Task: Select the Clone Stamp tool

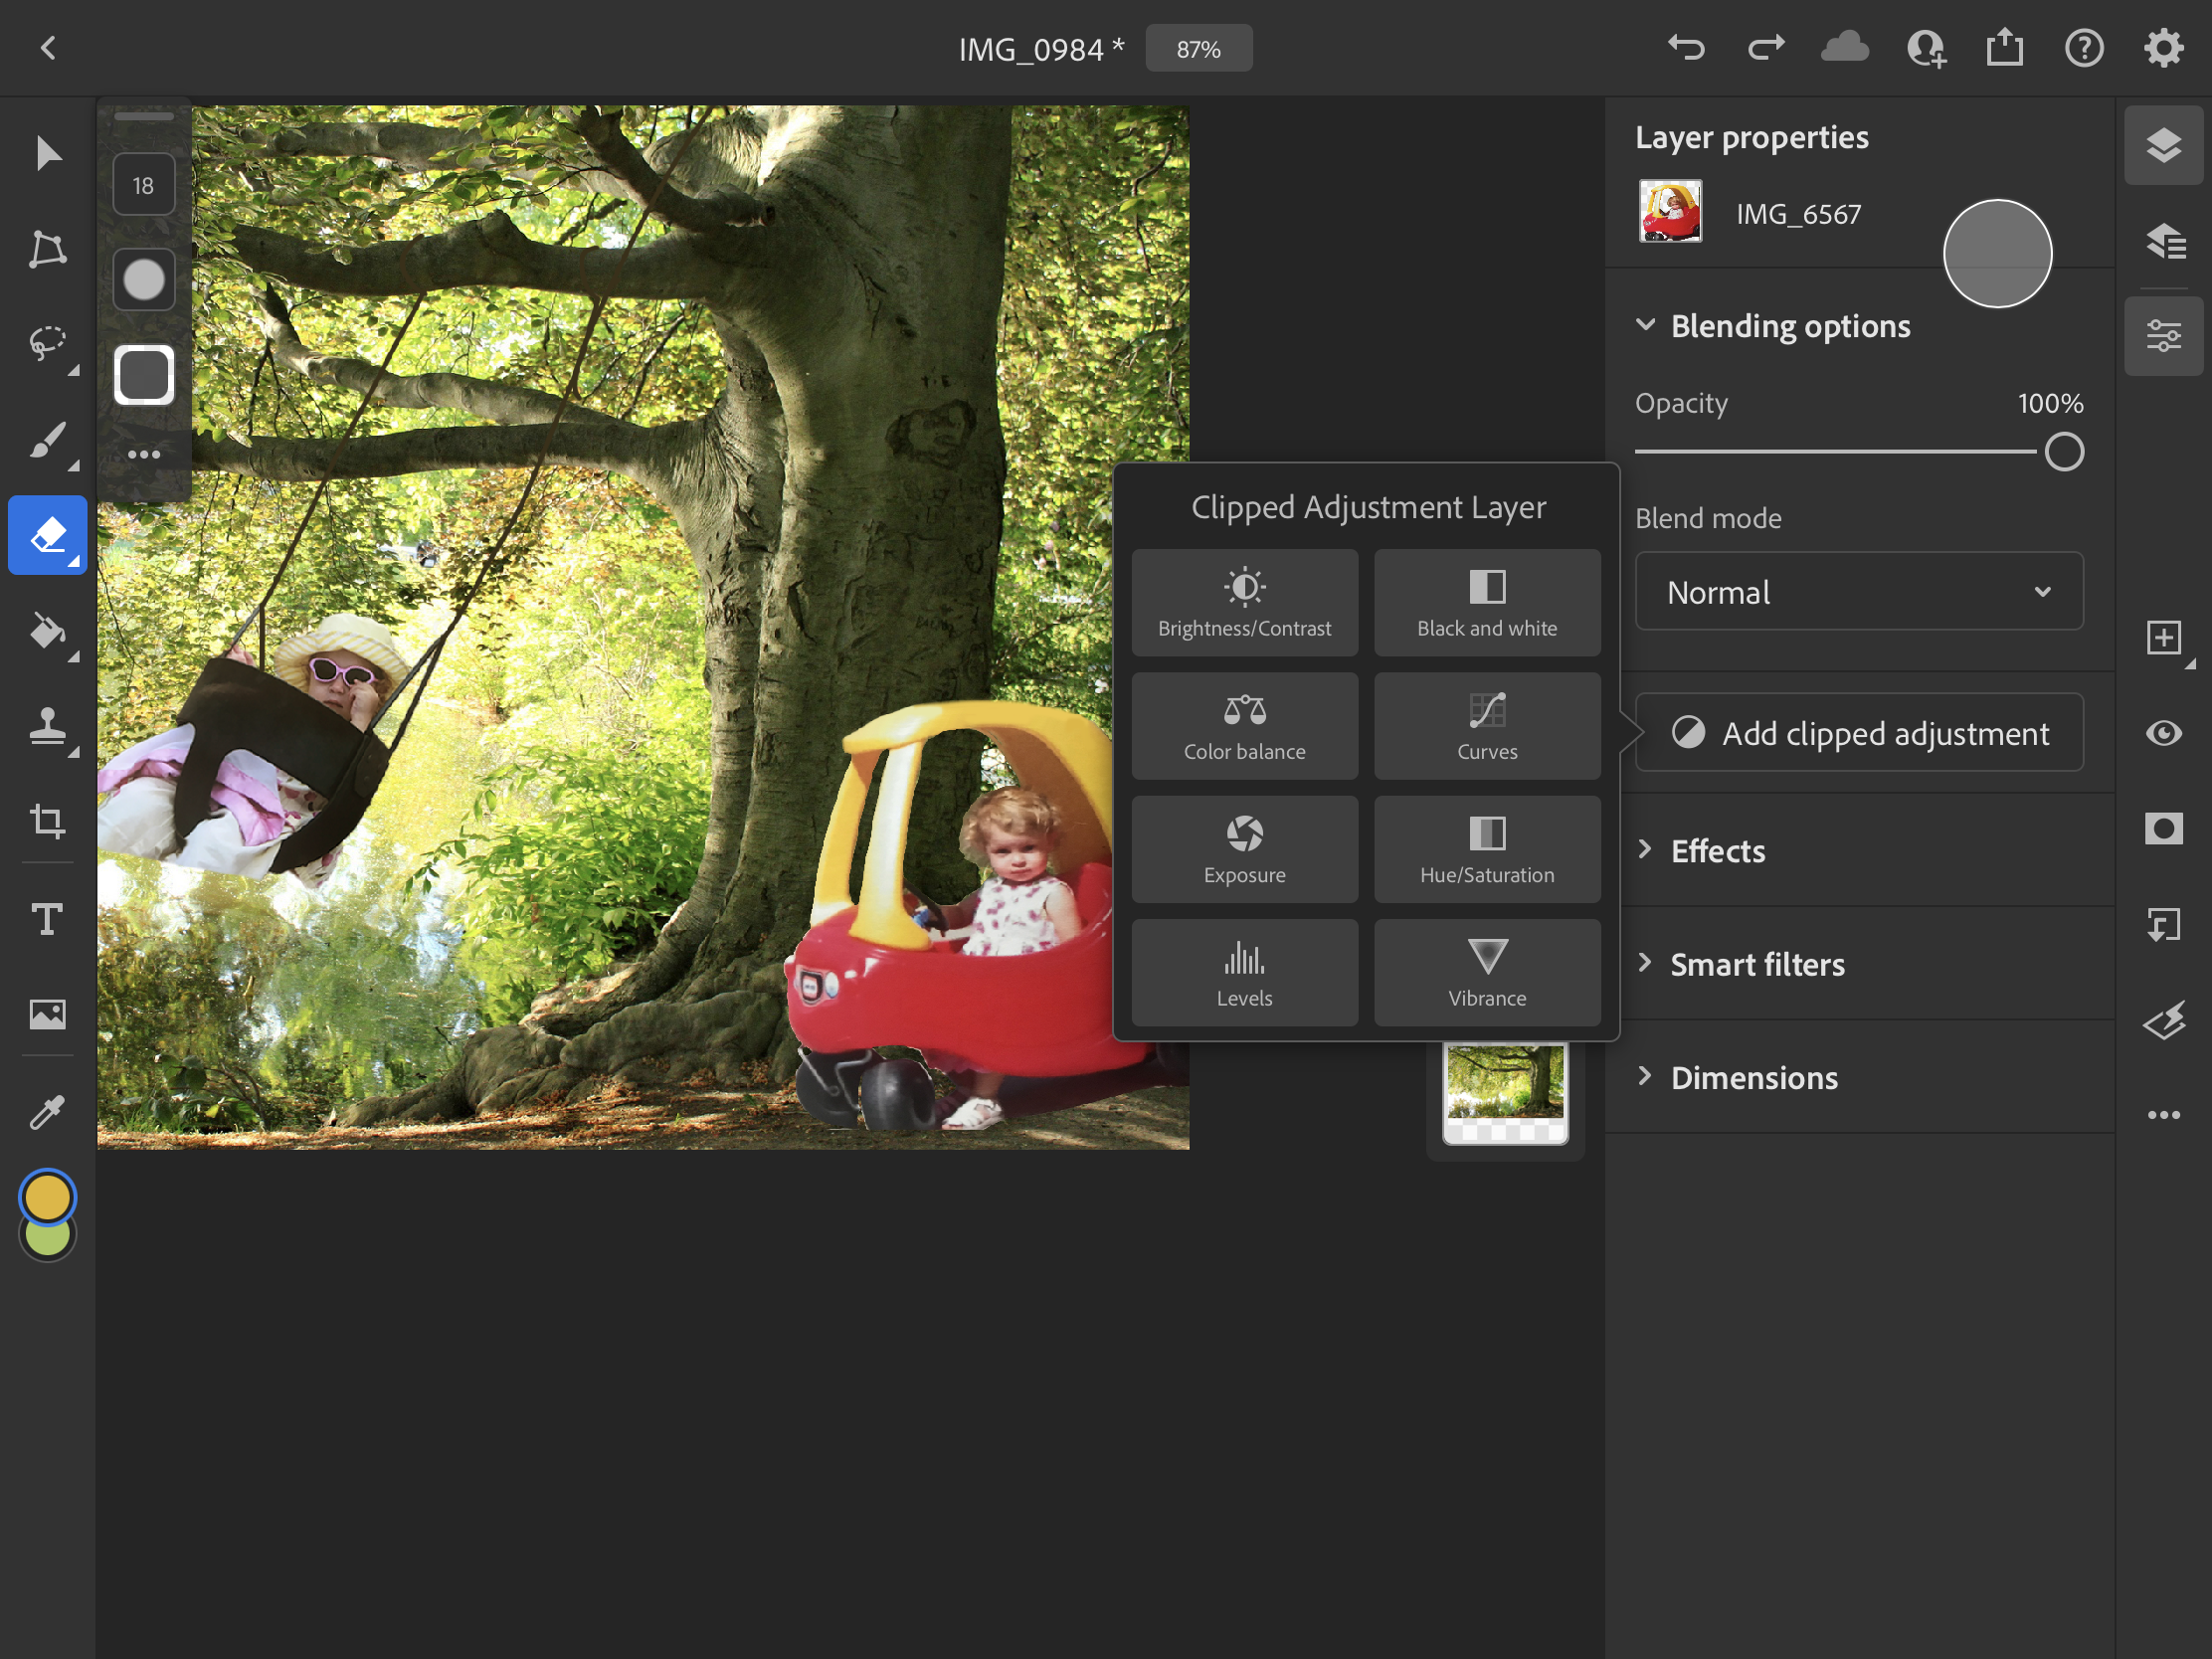Action: click(x=47, y=726)
